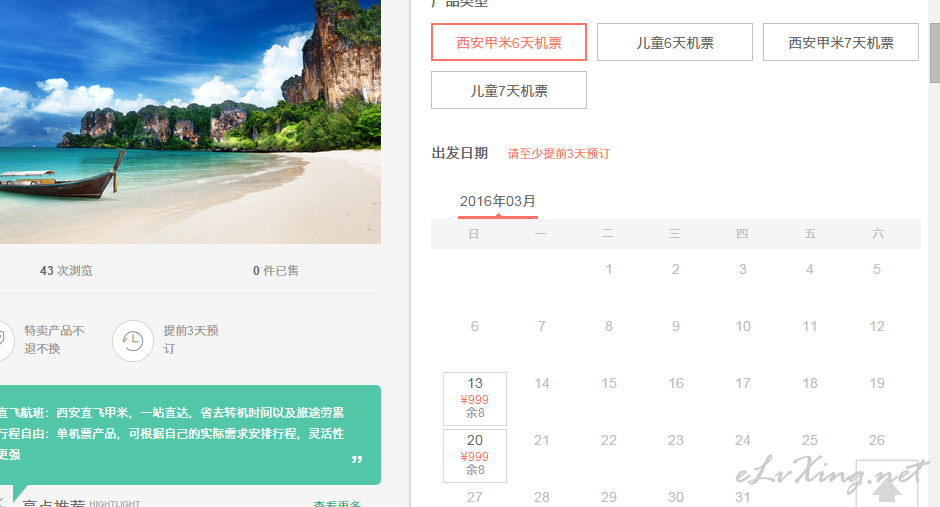
Task: Click the 0 件已售 sold count
Action: click(x=276, y=271)
